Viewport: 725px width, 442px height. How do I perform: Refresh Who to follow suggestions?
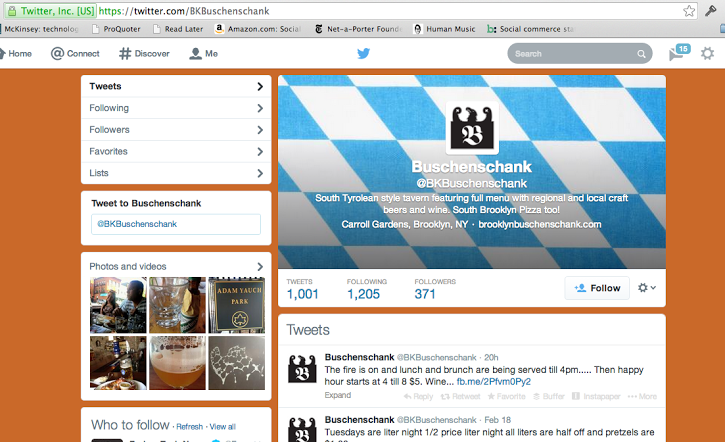(x=190, y=427)
